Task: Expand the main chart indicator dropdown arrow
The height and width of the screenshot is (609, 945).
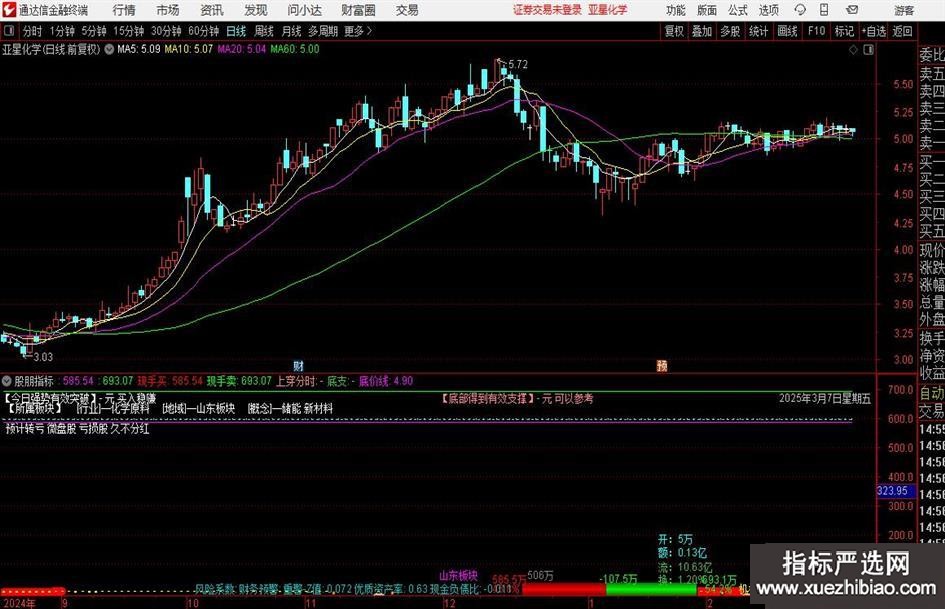Action: point(109,49)
